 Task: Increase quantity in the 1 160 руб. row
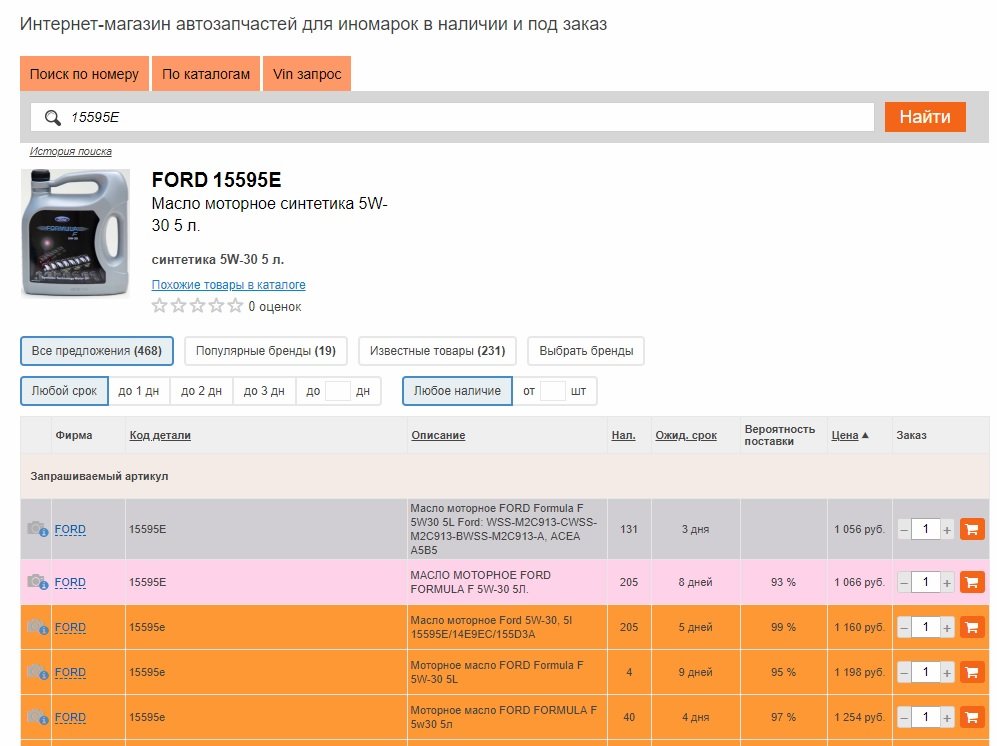click(x=947, y=628)
